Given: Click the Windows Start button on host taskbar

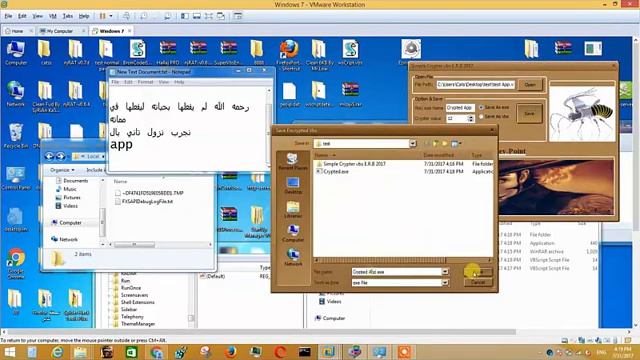Looking at the screenshot, I should click(9, 352).
